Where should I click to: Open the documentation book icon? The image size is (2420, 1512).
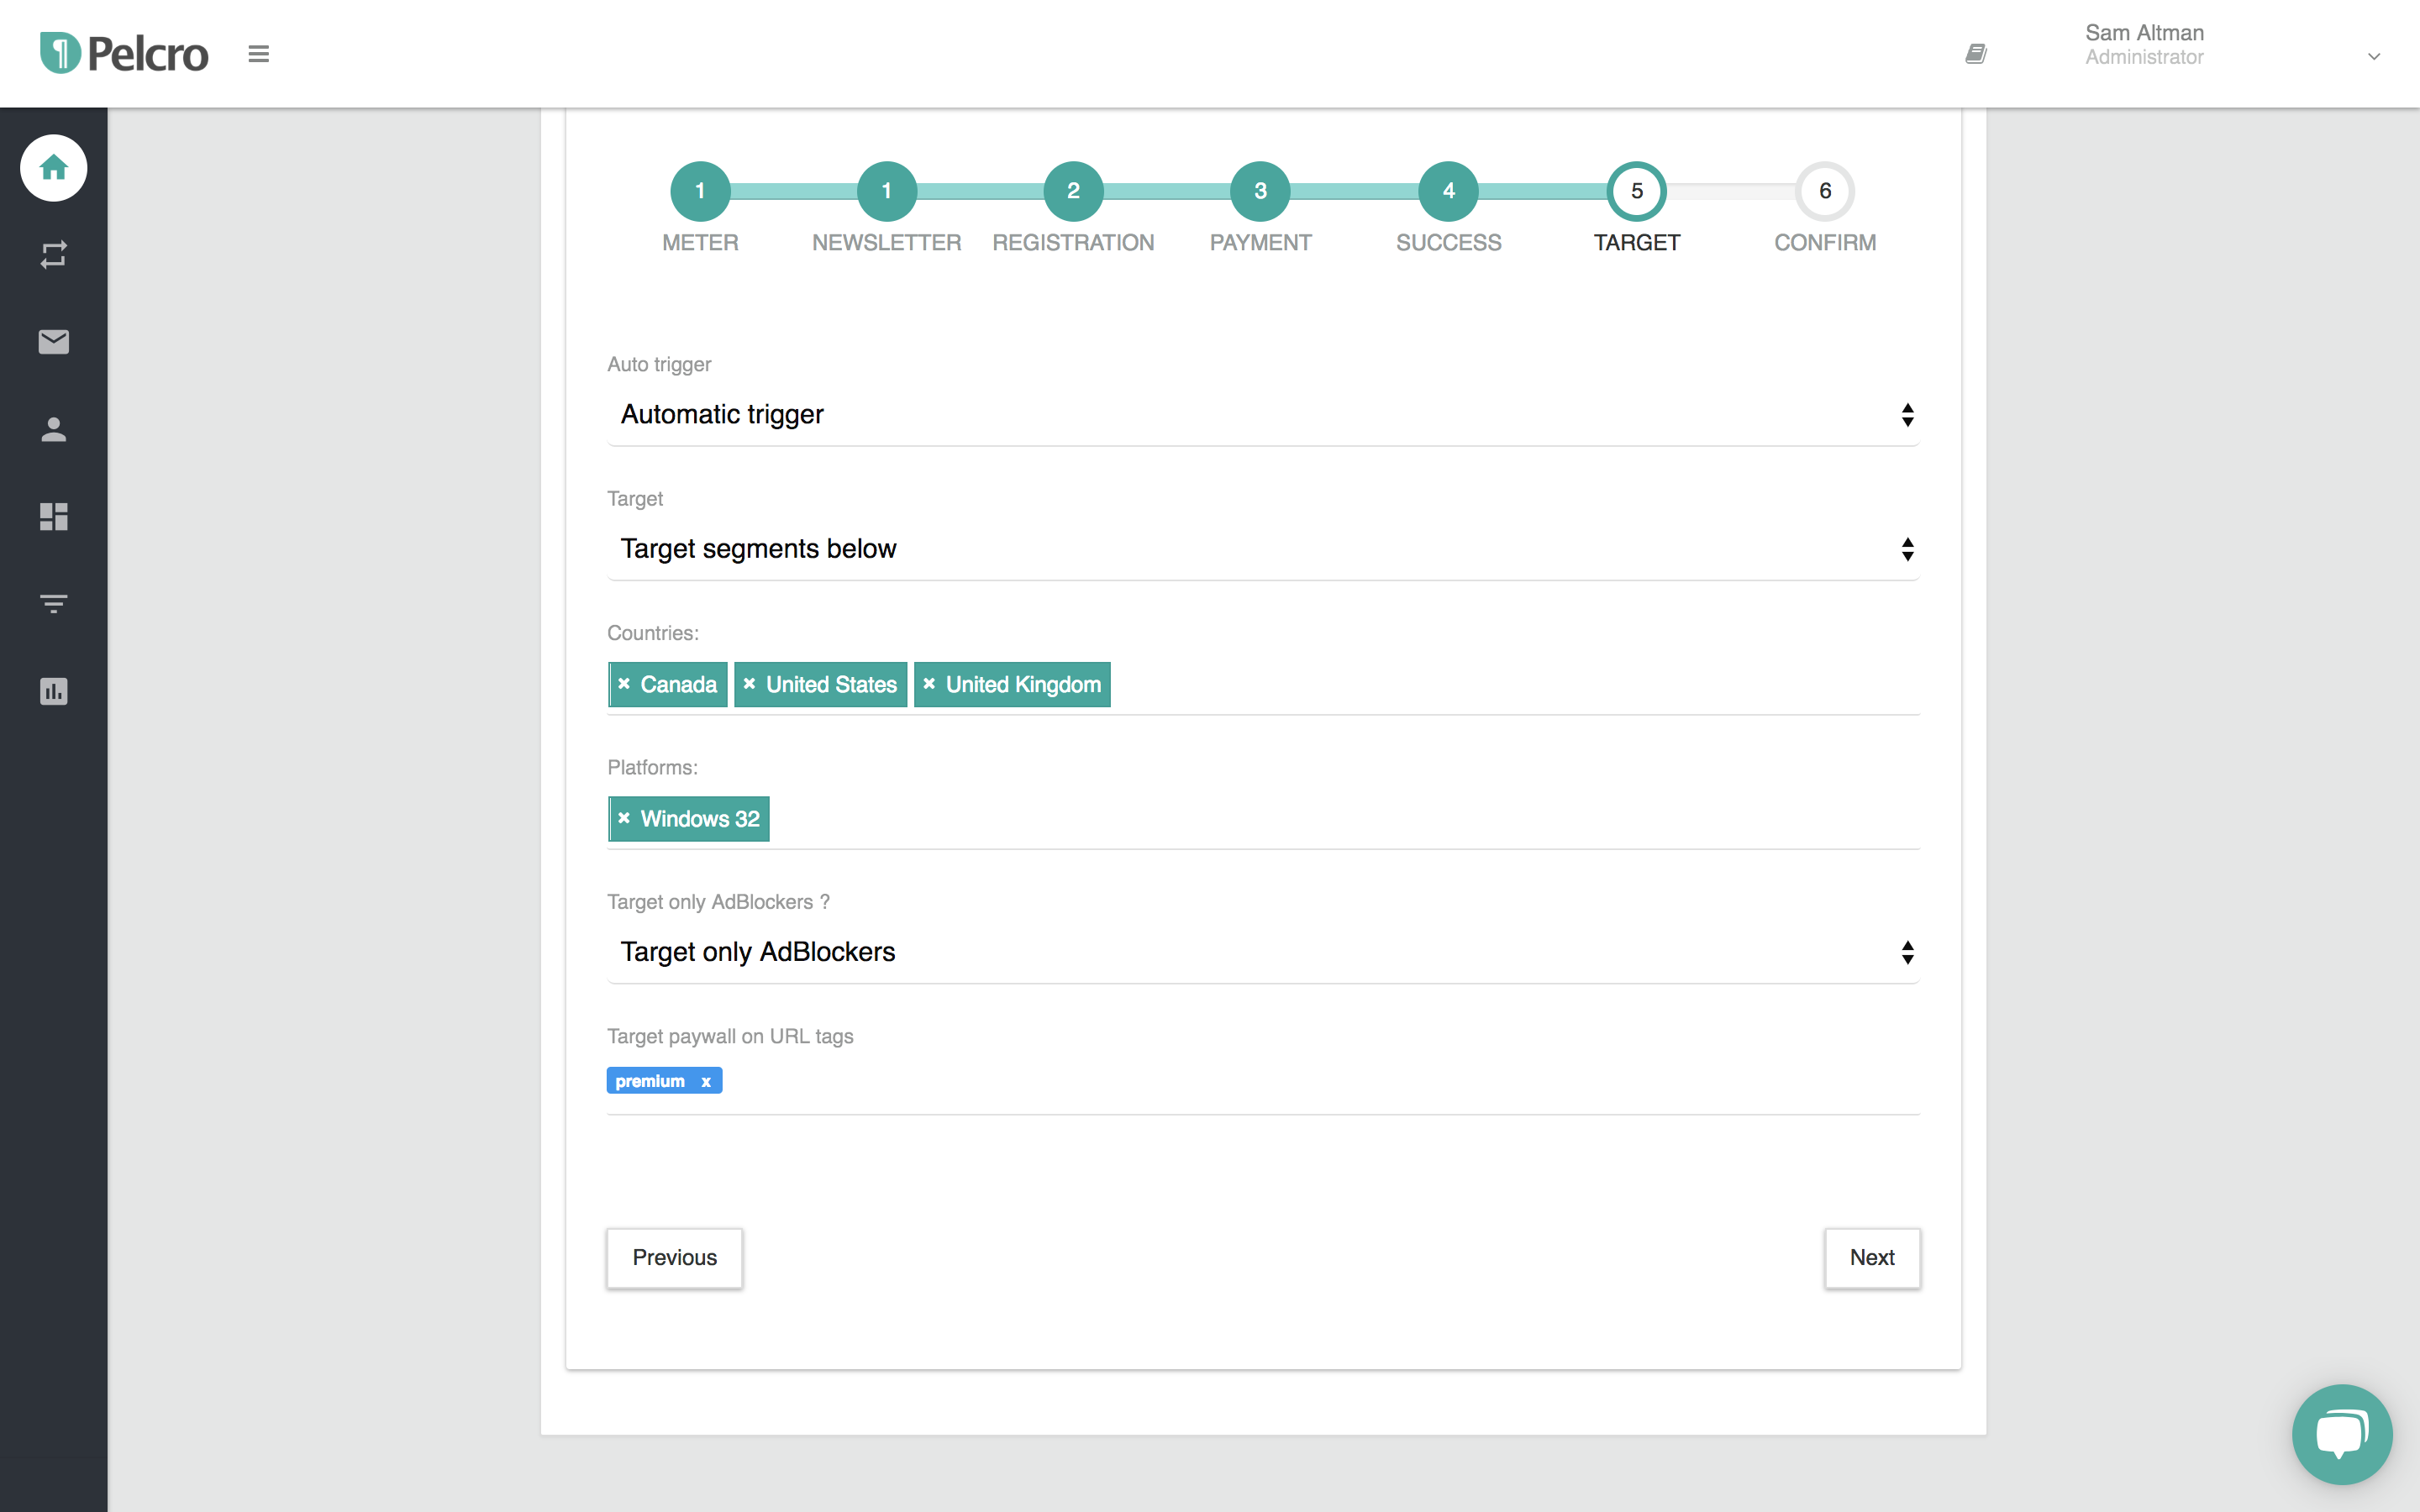point(1976,54)
